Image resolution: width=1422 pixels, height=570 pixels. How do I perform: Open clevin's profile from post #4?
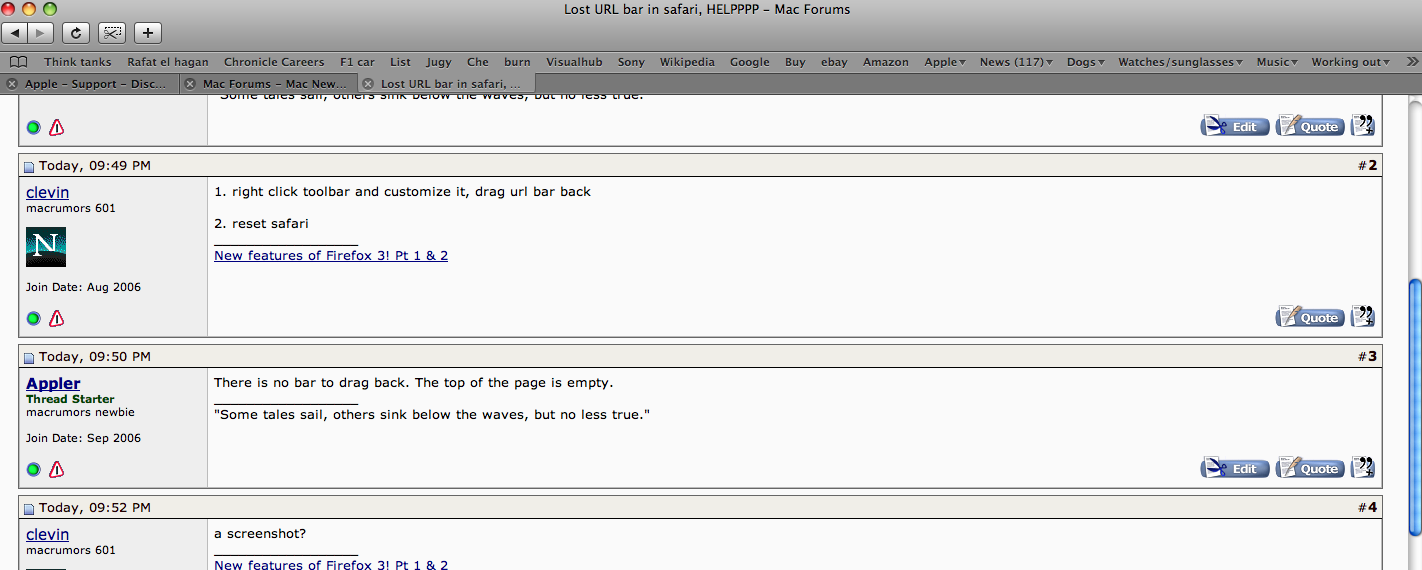coord(47,534)
